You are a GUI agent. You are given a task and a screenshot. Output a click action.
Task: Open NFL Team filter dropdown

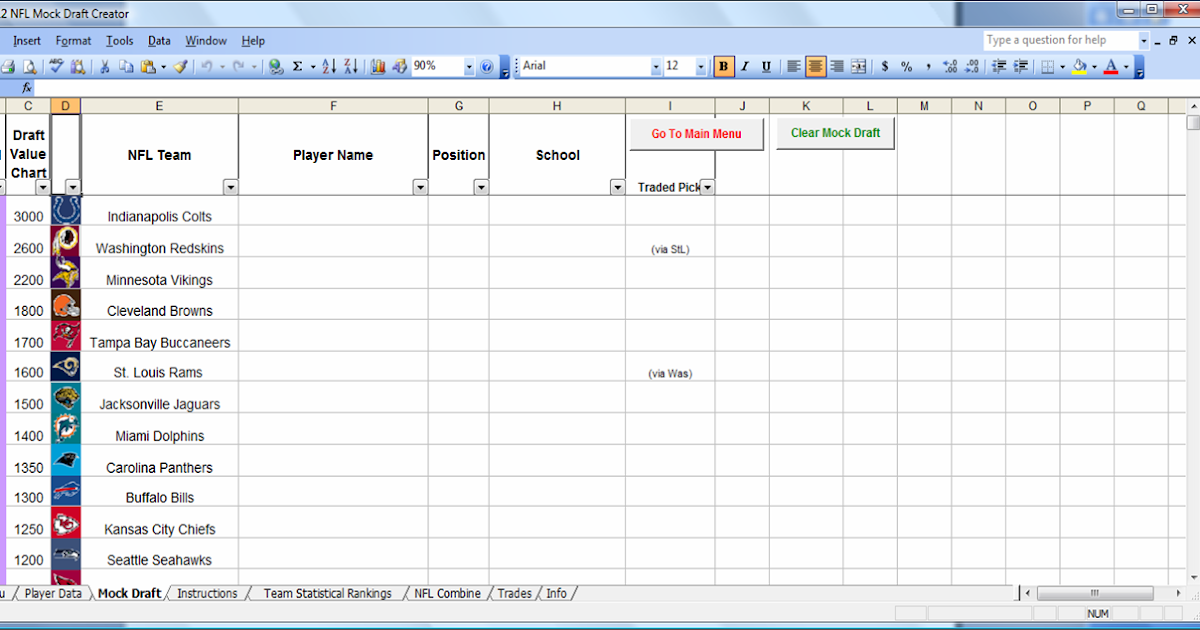[x=231, y=187]
